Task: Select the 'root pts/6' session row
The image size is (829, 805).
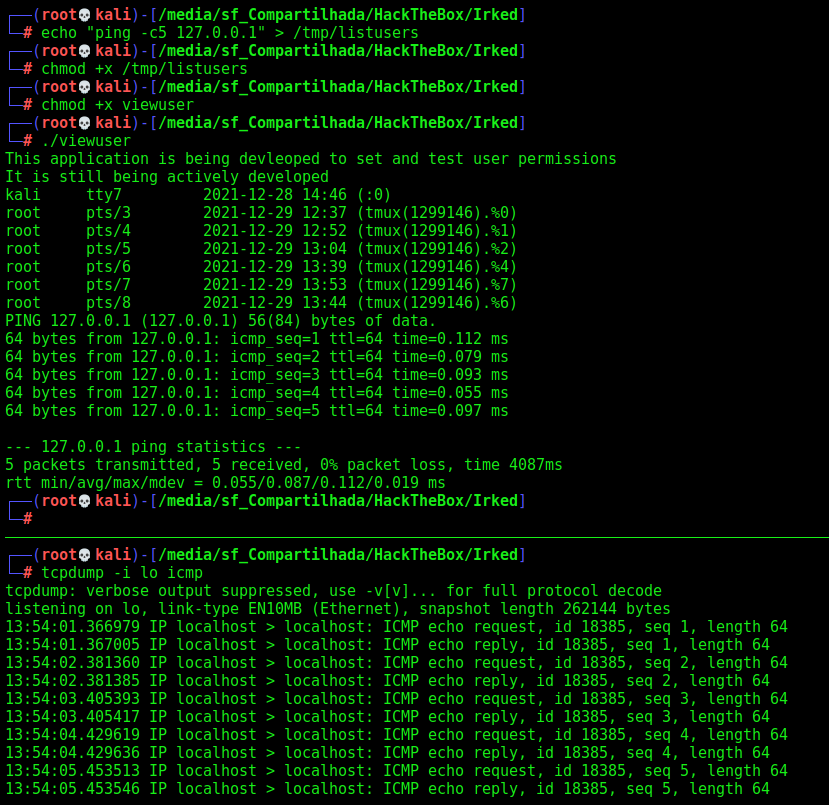Action: (x=261, y=266)
